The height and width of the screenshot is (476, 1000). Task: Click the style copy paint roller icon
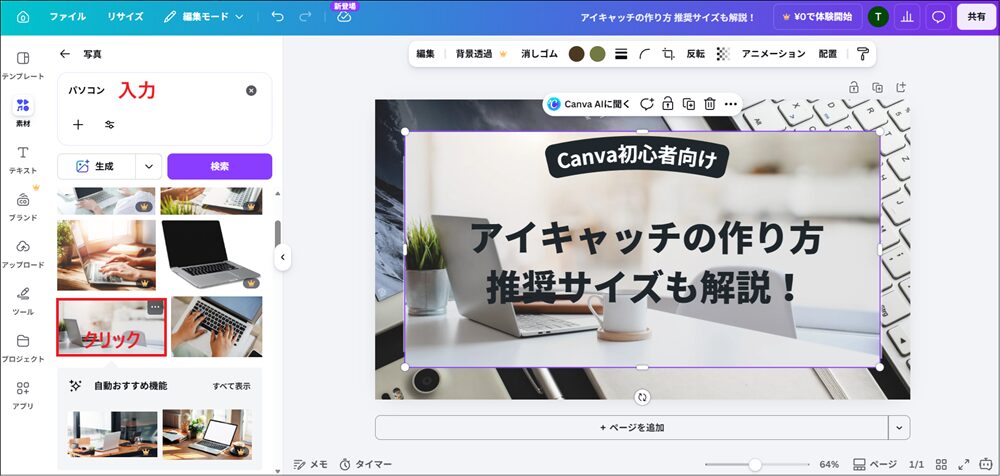pyautogui.click(x=862, y=54)
